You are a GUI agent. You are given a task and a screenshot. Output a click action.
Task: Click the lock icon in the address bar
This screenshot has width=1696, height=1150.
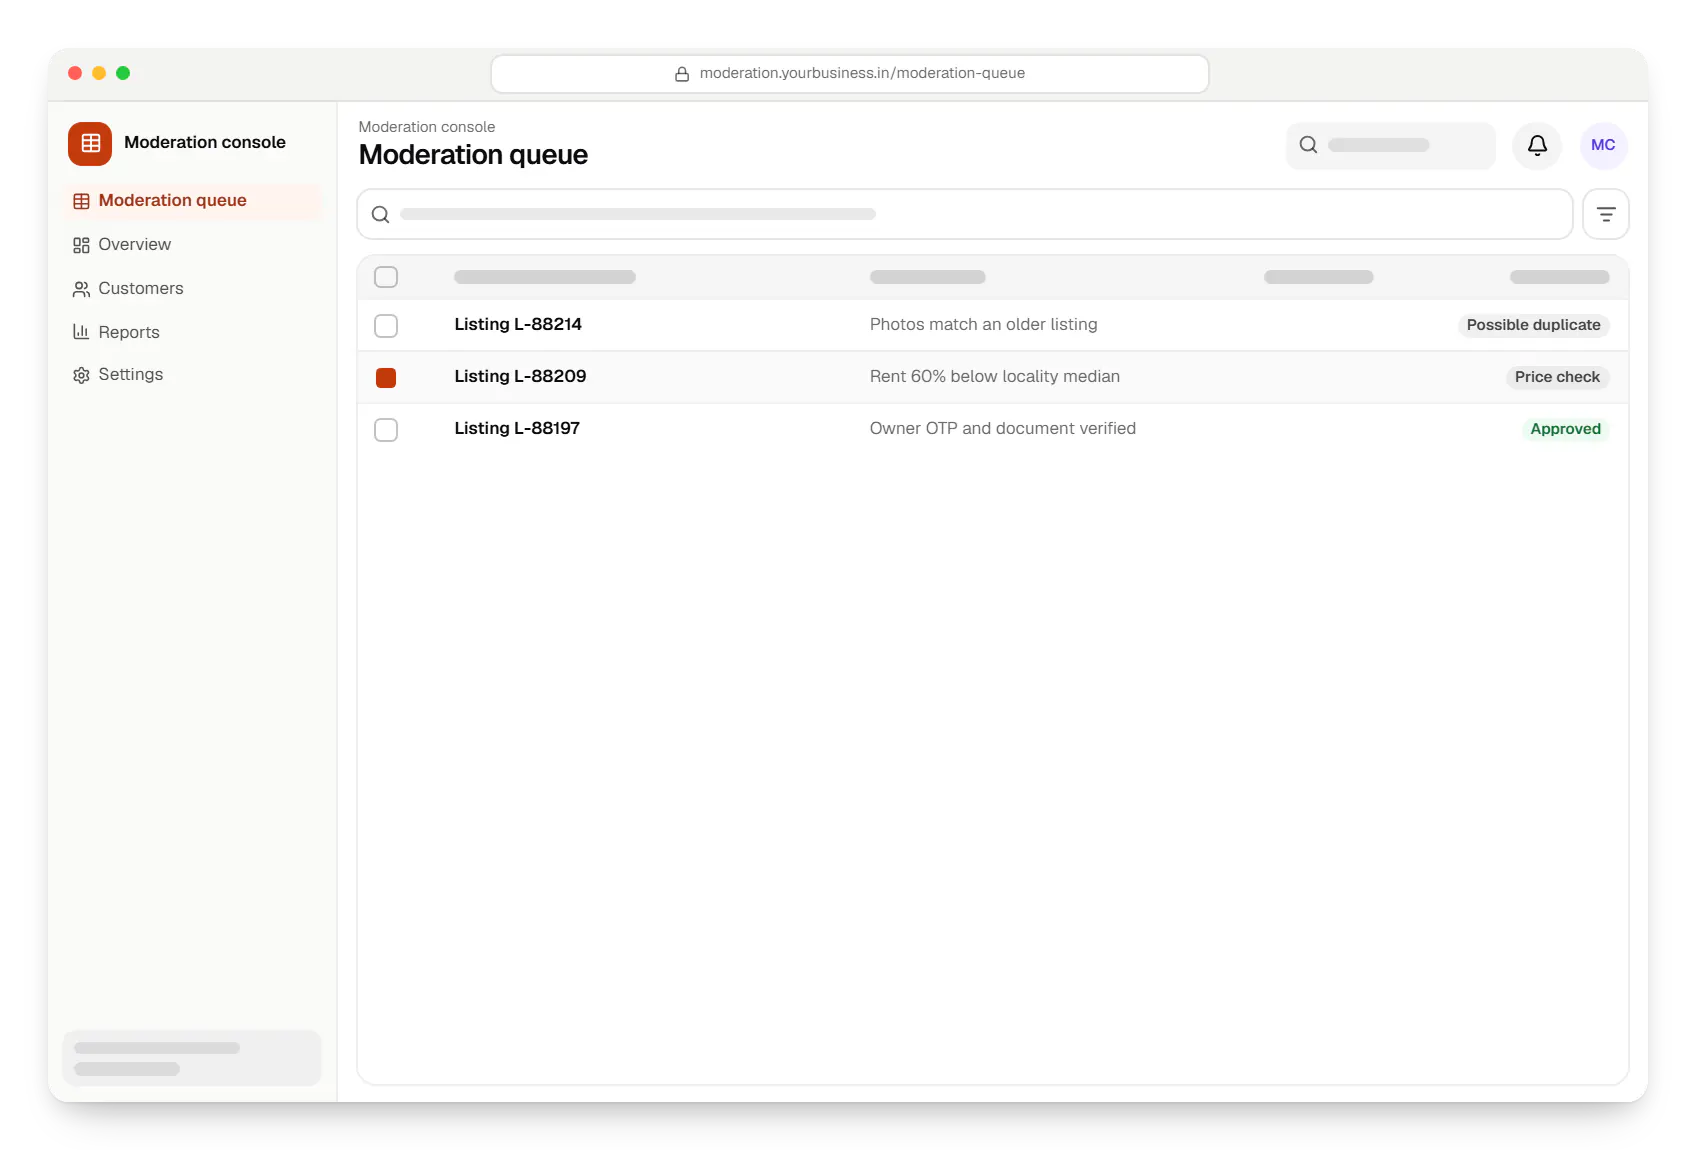pyautogui.click(x=682, y=73)
